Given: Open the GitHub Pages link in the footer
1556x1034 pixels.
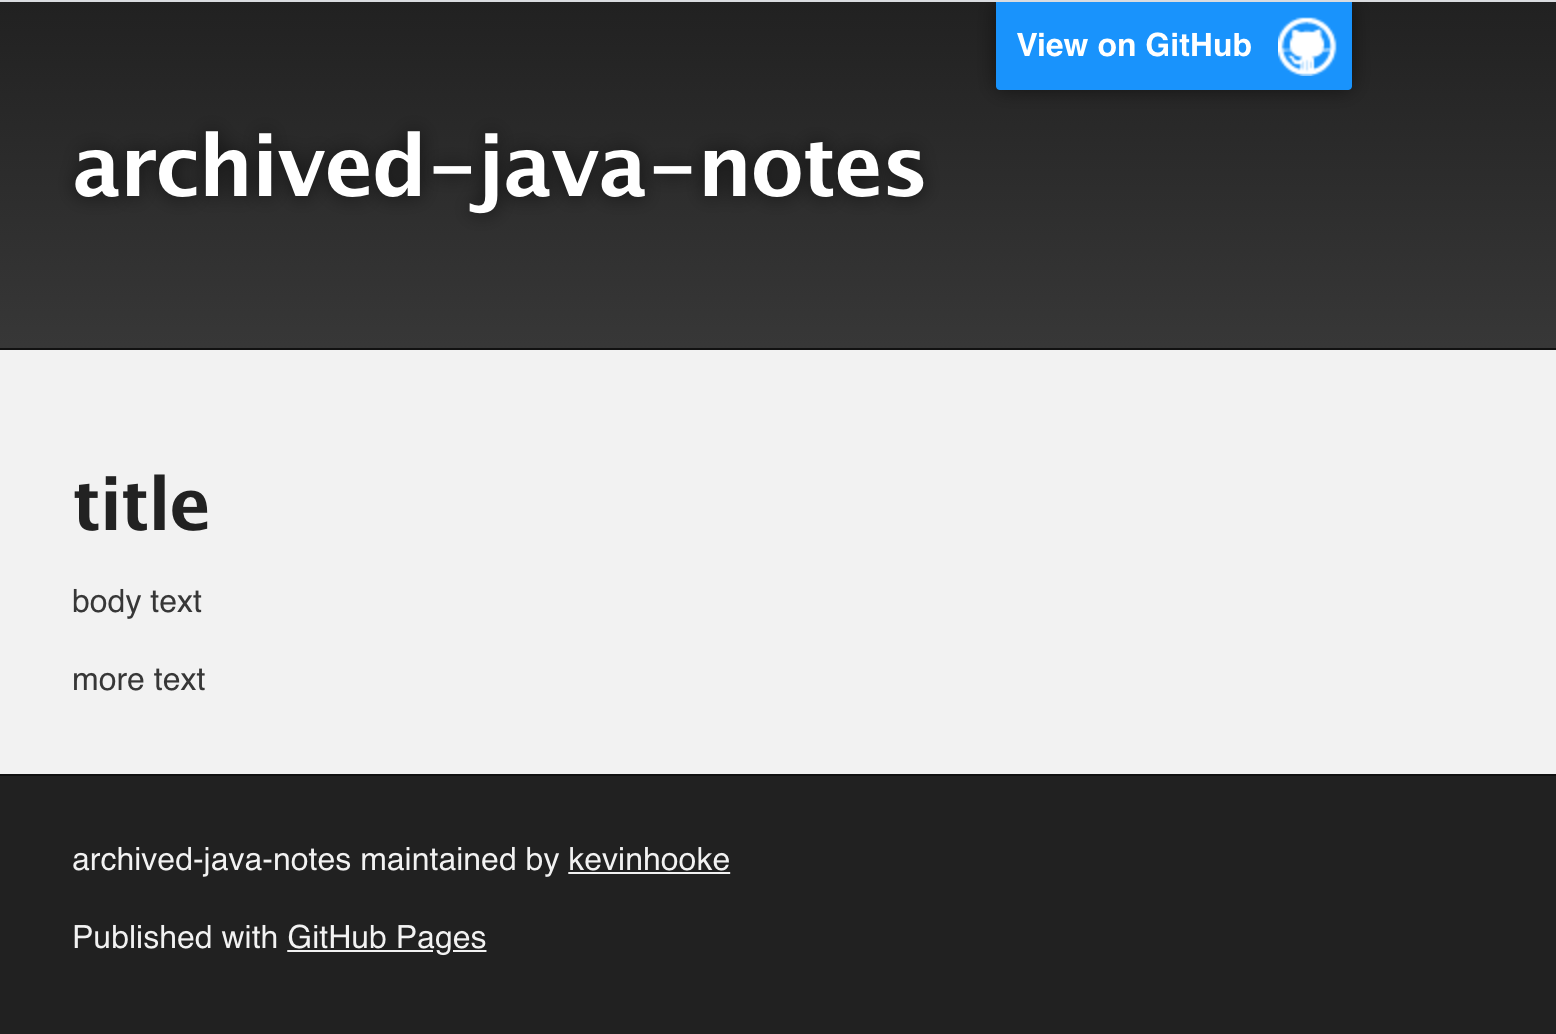Looking at the screenshot, I should [x=387, y=937].
